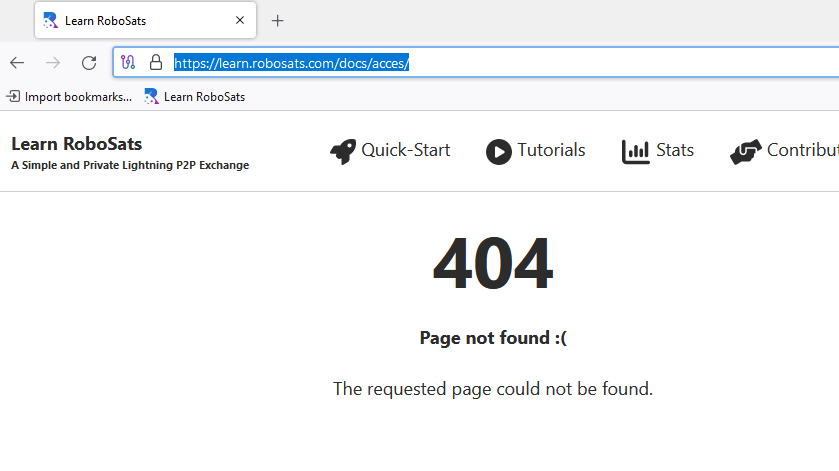The width and height of the screenshot is (839, 471).
Task: Click the rocket icon next to Quick-Start
Action: tap(343, 151)
